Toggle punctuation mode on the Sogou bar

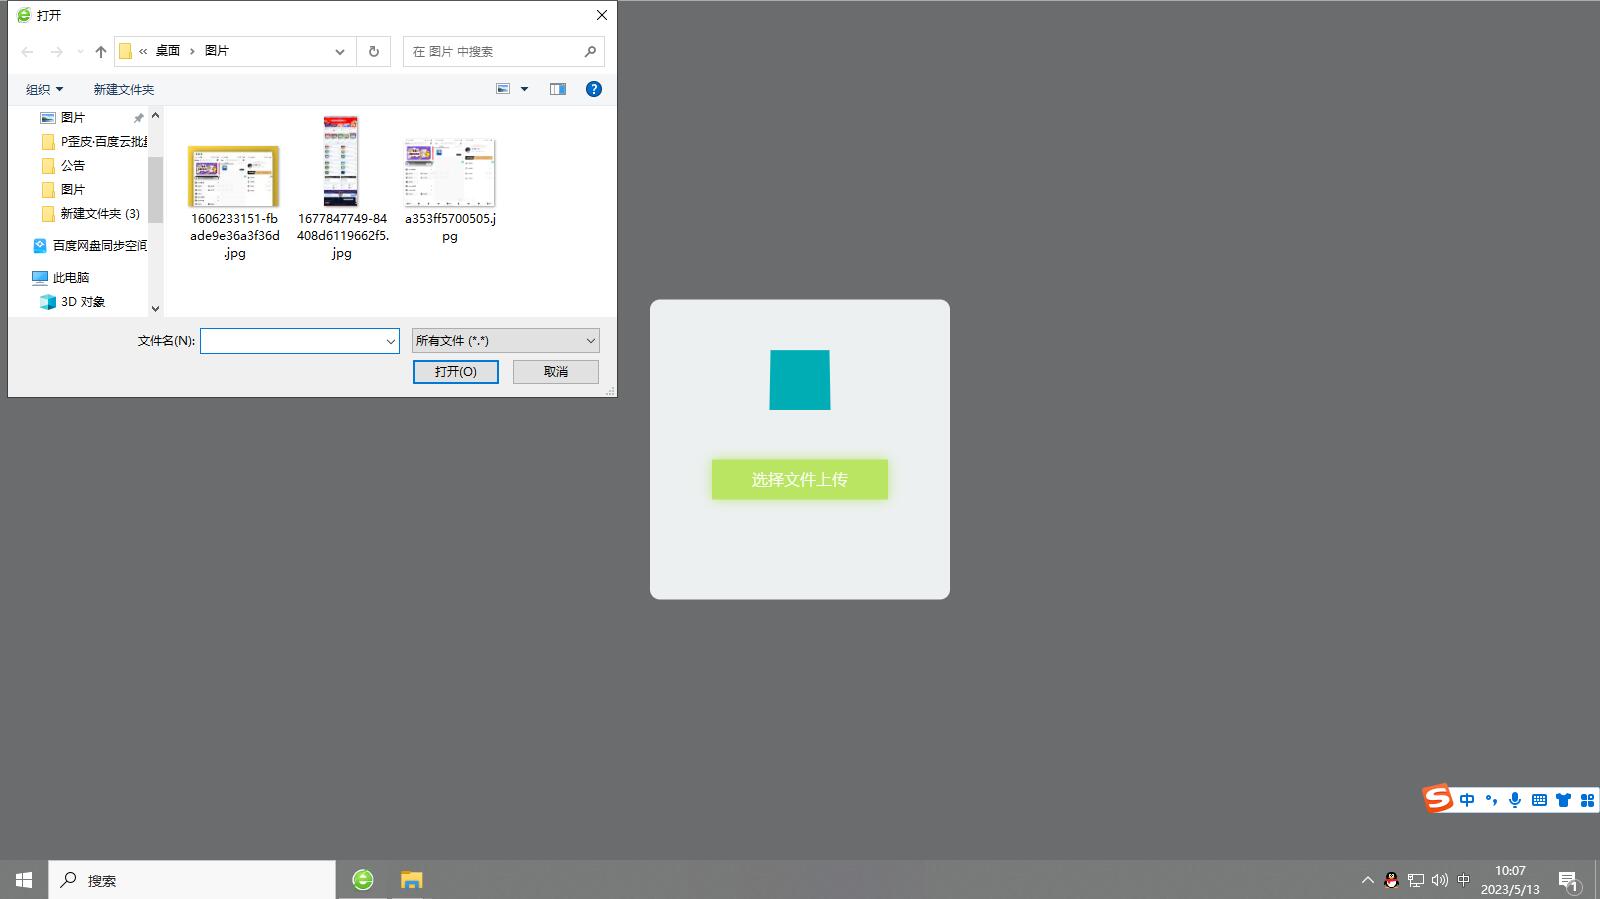[1491, 800]
